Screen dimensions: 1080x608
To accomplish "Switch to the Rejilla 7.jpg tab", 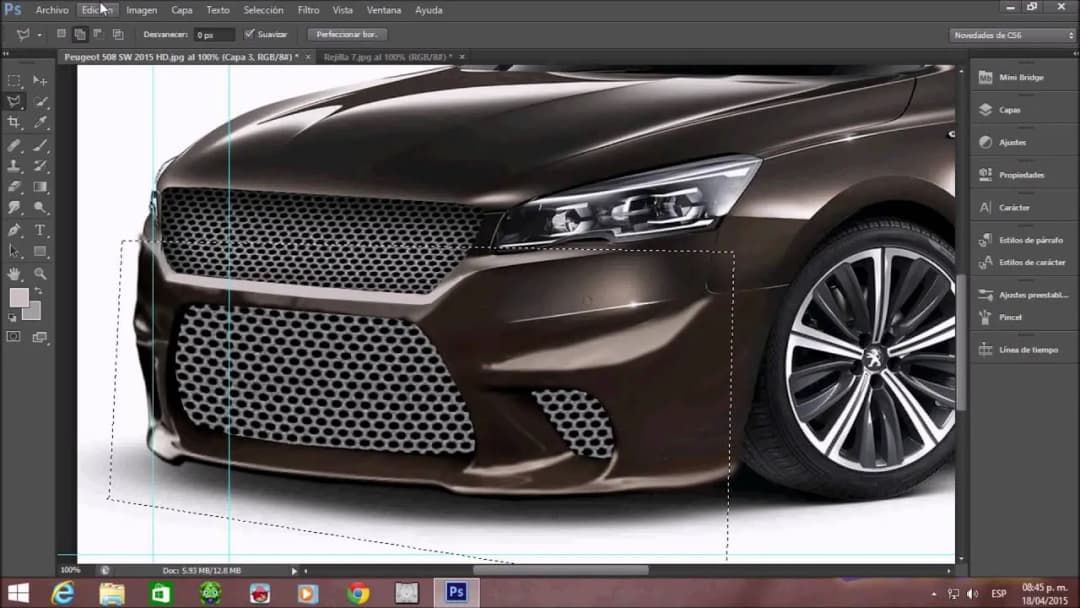I will click(385, 57).
